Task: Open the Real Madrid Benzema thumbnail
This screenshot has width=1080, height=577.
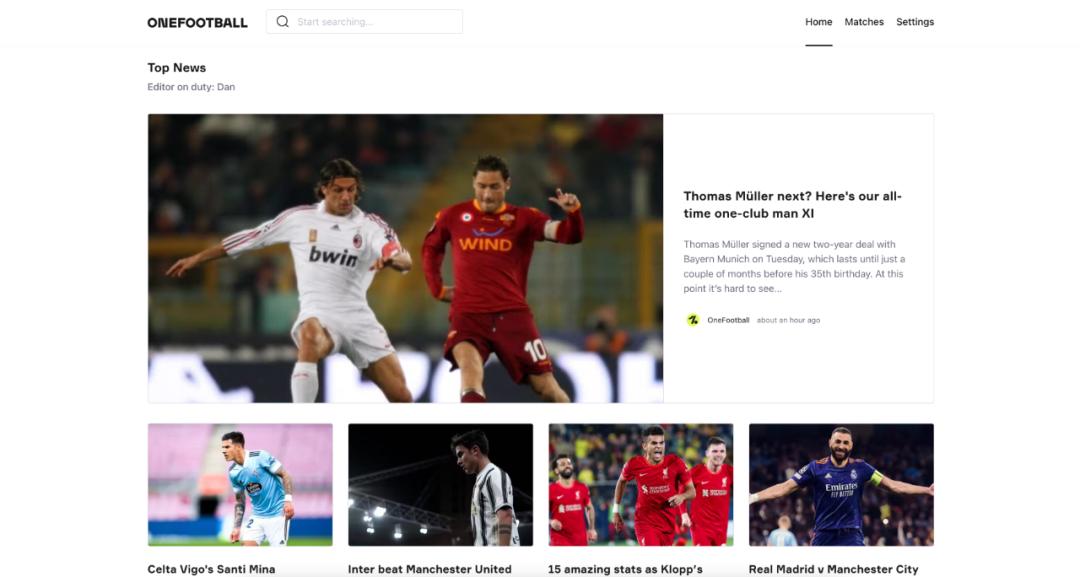Action: click(x=842, y=485)
